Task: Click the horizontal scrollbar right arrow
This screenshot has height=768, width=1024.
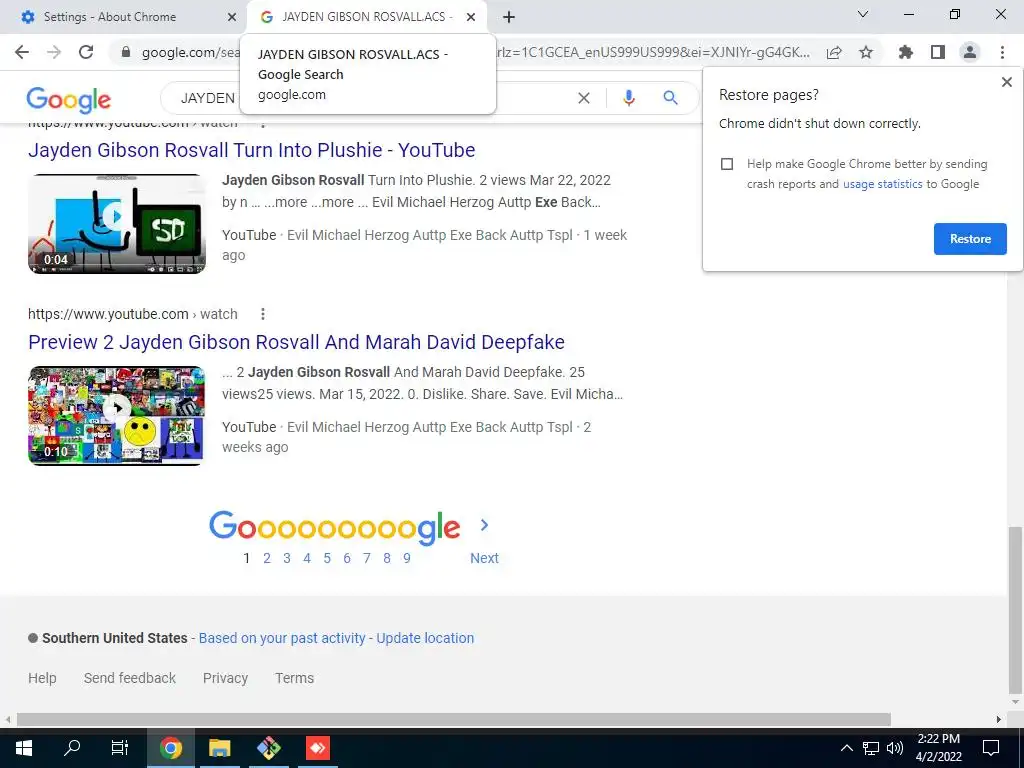Action: coord(999,719)
